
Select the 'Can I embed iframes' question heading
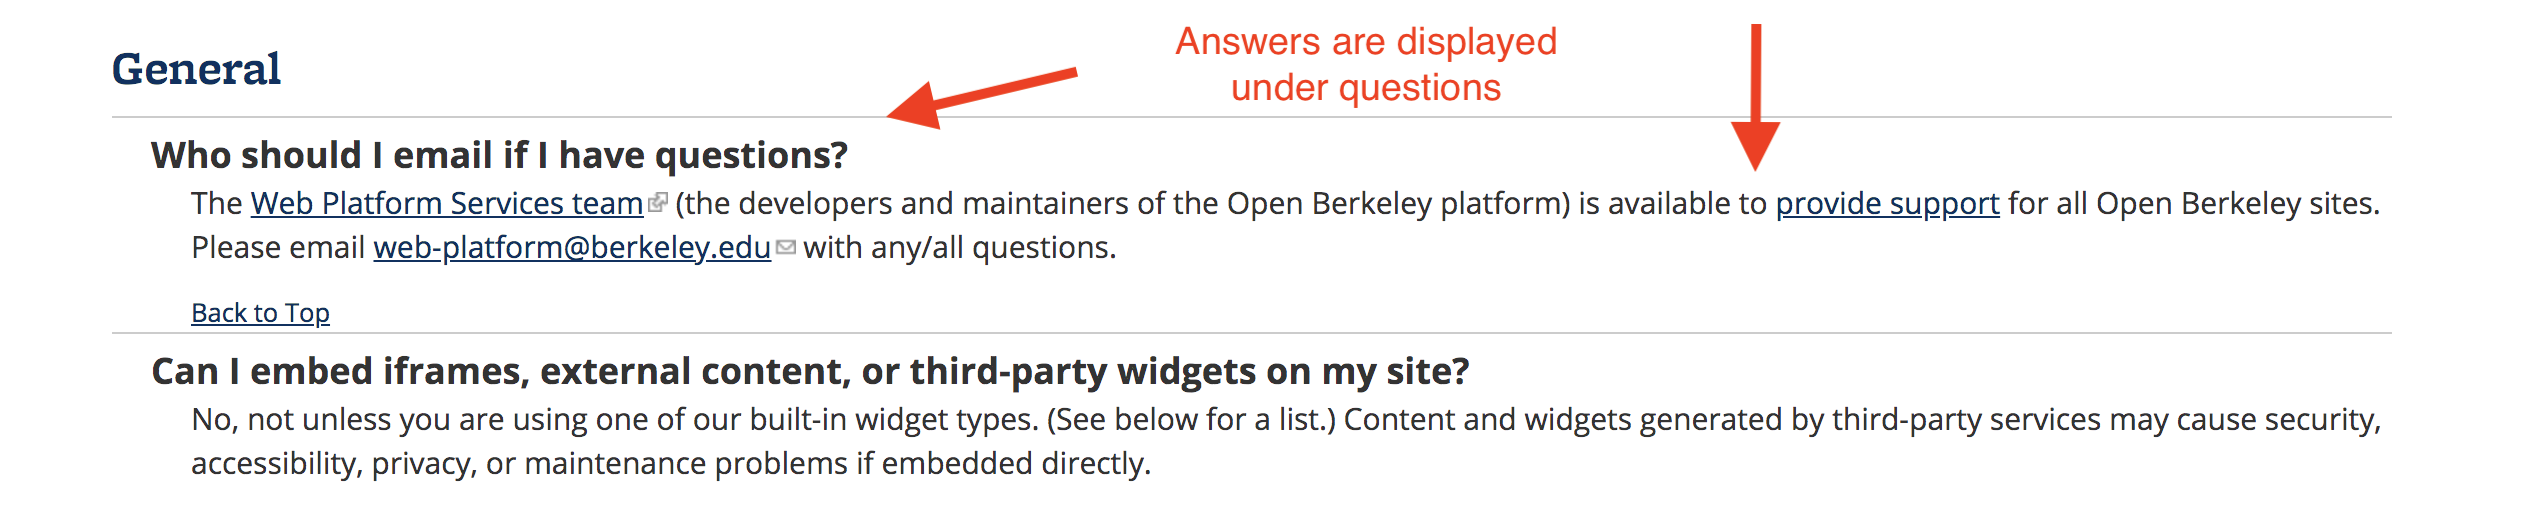click(x=810, y=371)
